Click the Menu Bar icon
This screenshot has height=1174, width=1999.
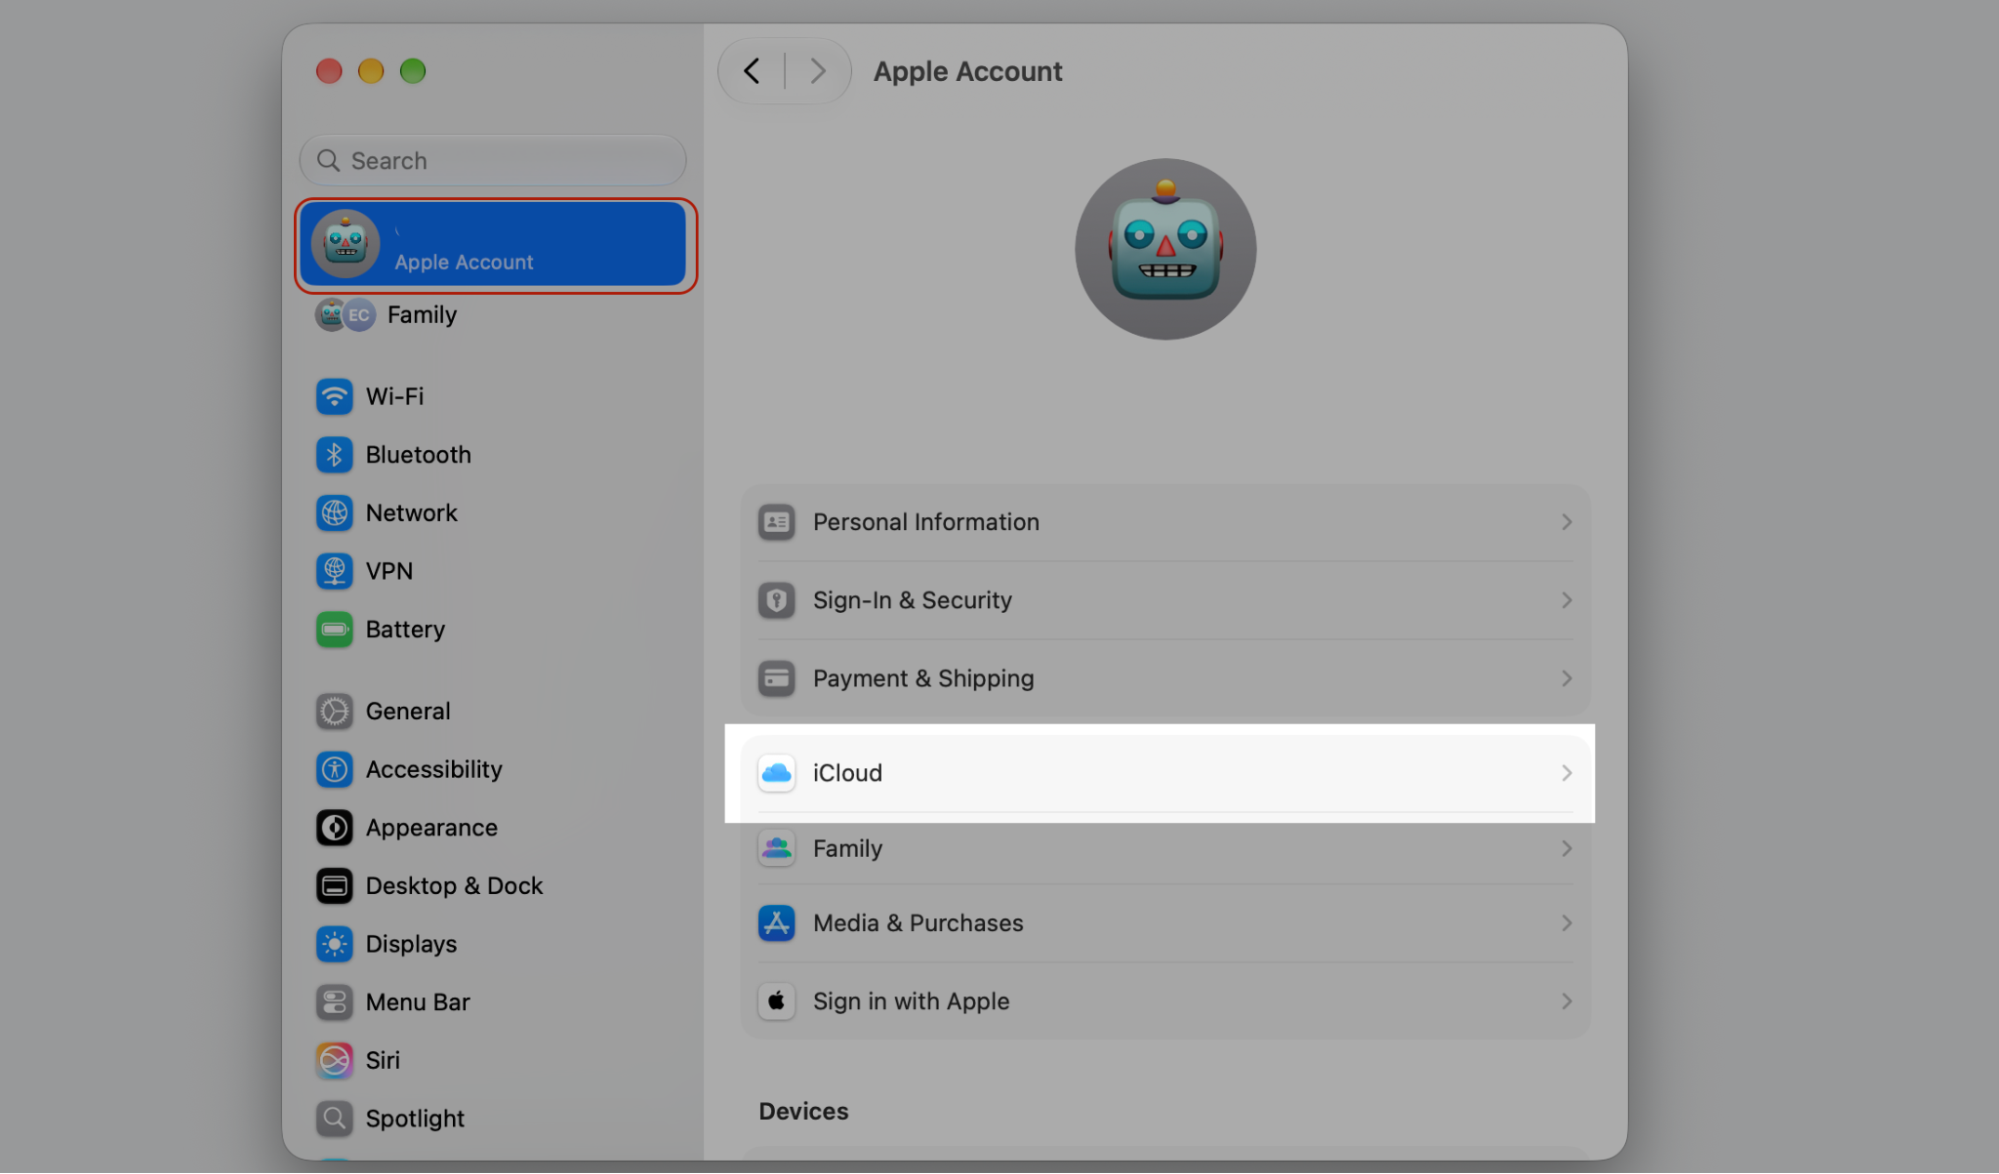tap(334, 1002)
